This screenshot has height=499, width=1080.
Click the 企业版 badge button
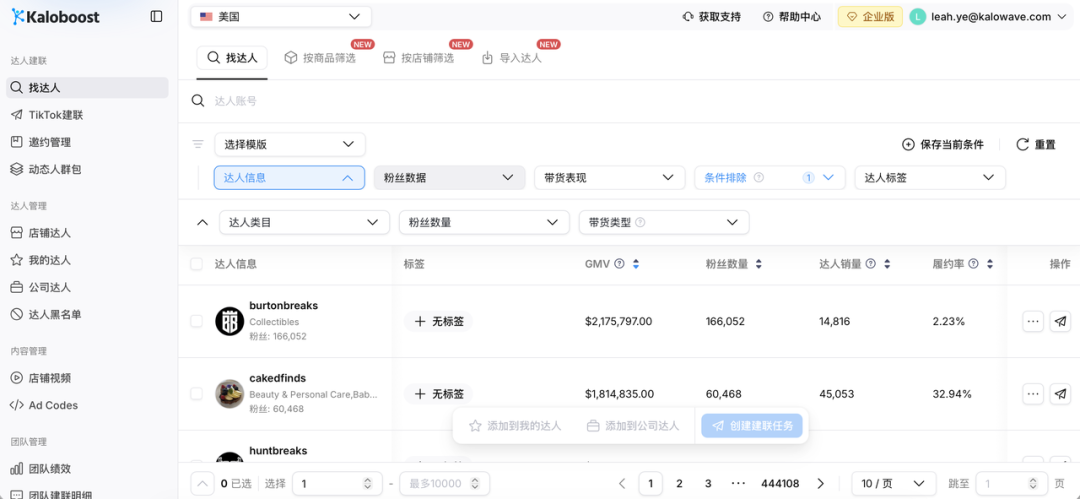pos(870,17)
